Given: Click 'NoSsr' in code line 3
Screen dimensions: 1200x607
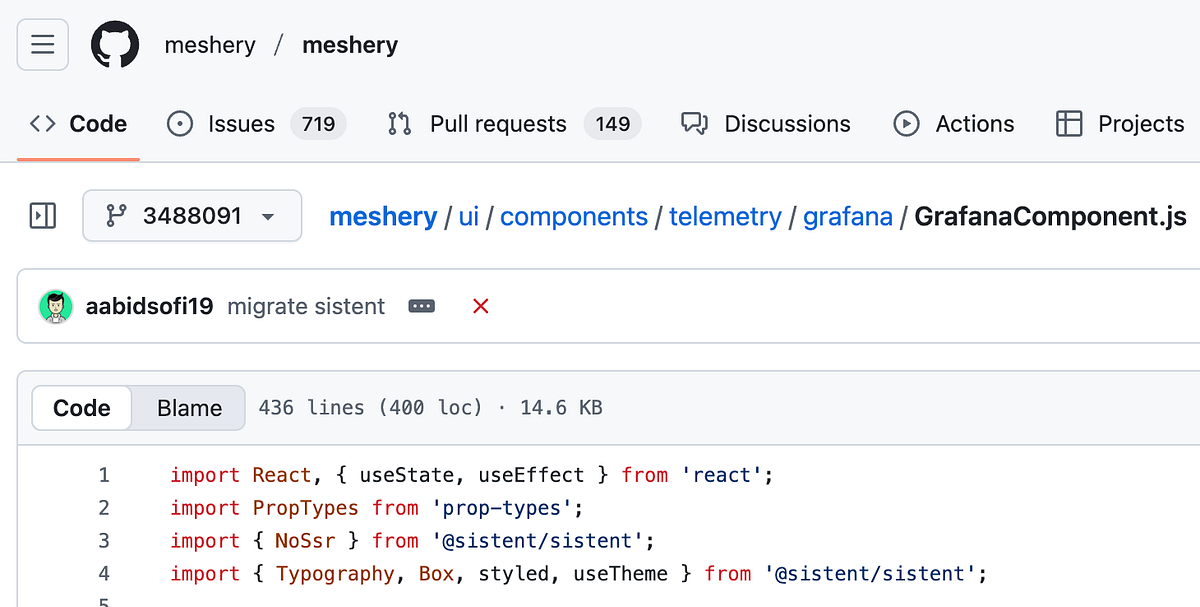Looking at the screenshot, I should tap(305, 541).
